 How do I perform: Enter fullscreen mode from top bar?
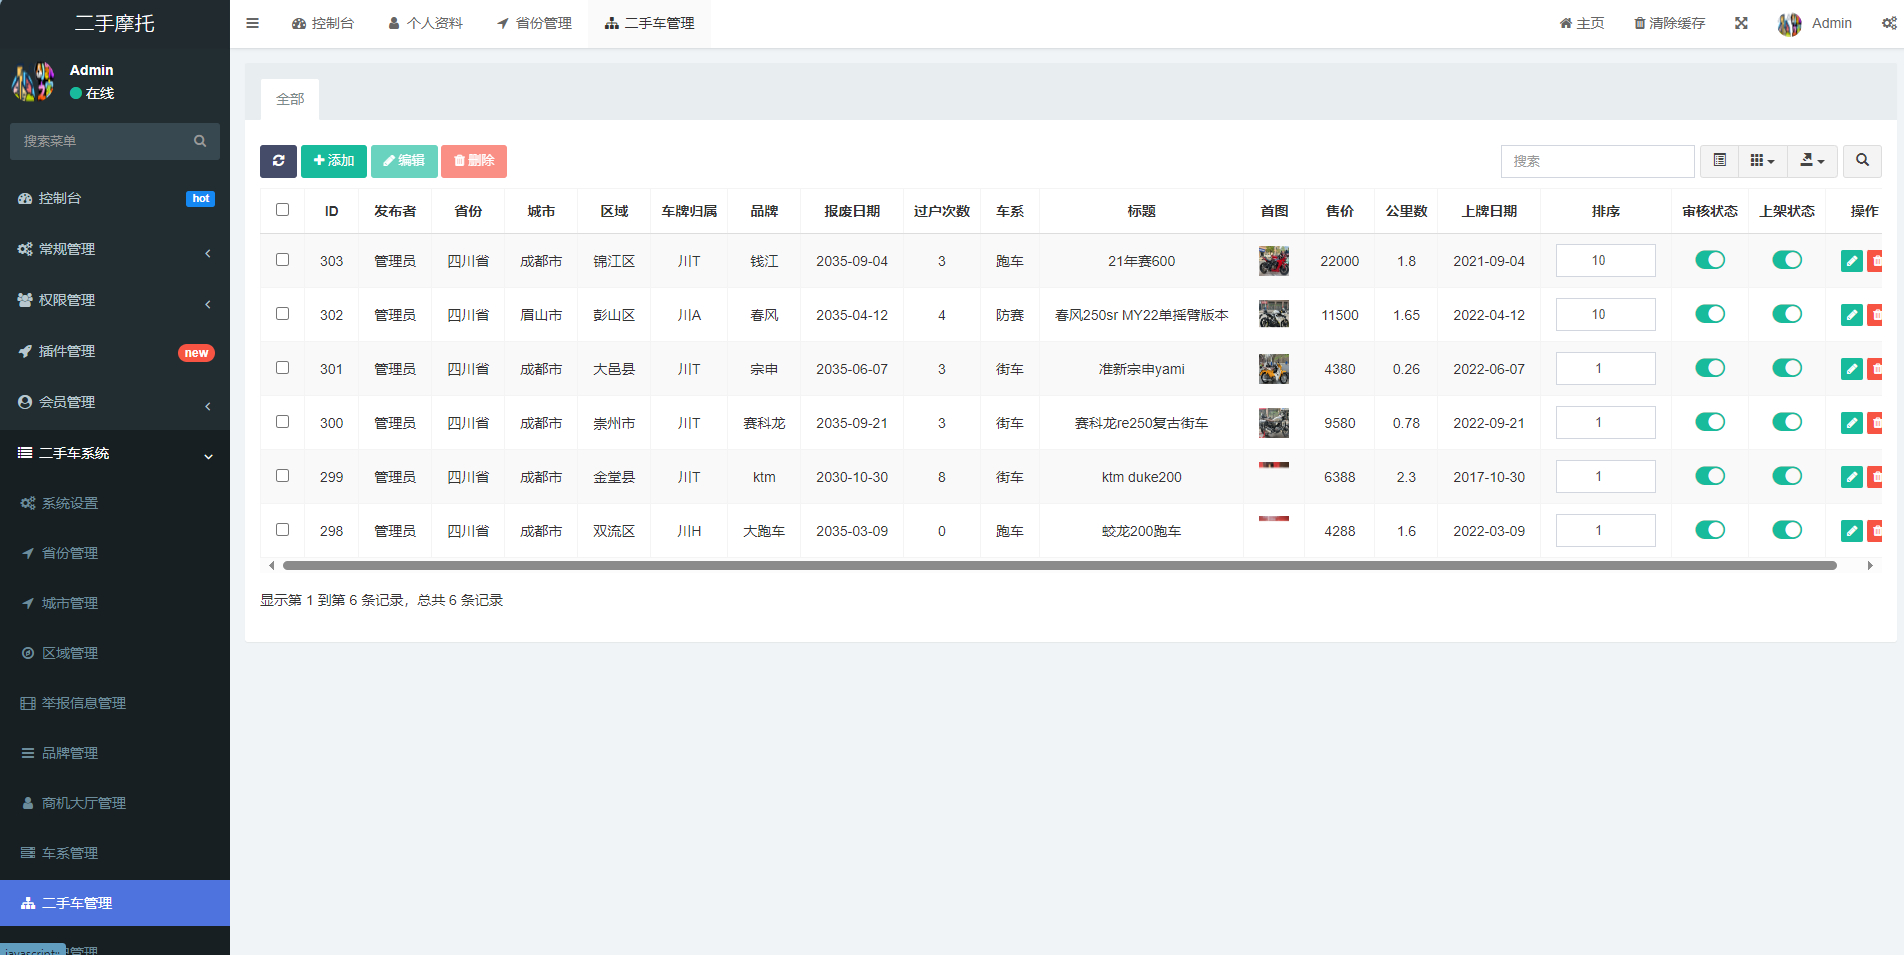[x=1741, y=22]
